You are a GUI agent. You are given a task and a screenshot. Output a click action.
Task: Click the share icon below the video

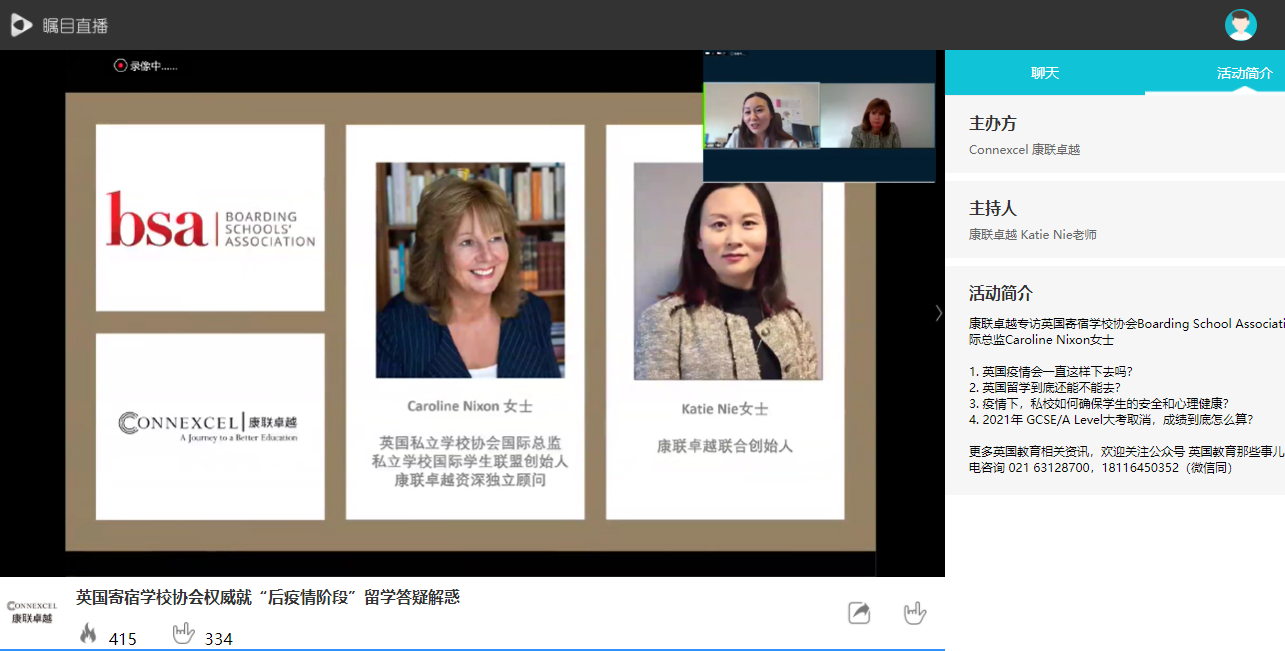point(859,612)
